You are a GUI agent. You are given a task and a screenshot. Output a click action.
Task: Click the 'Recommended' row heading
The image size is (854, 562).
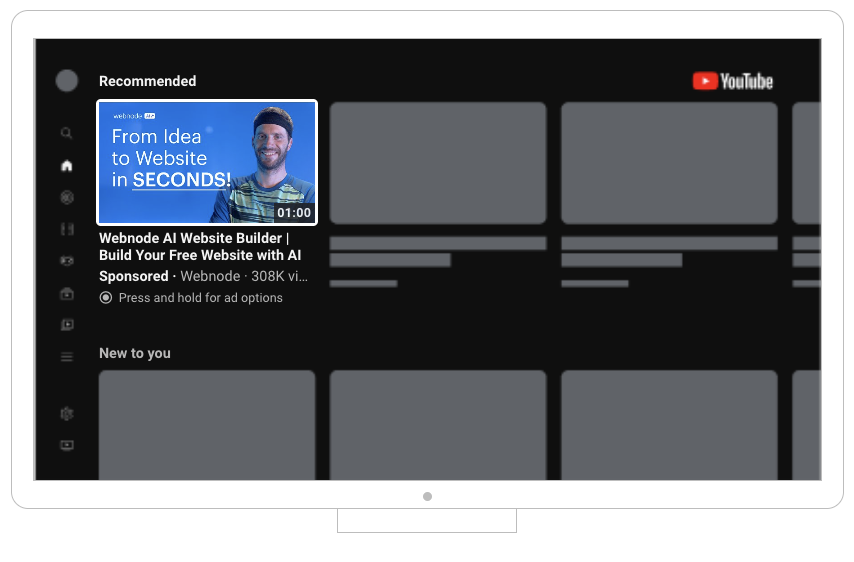[148, 81]
